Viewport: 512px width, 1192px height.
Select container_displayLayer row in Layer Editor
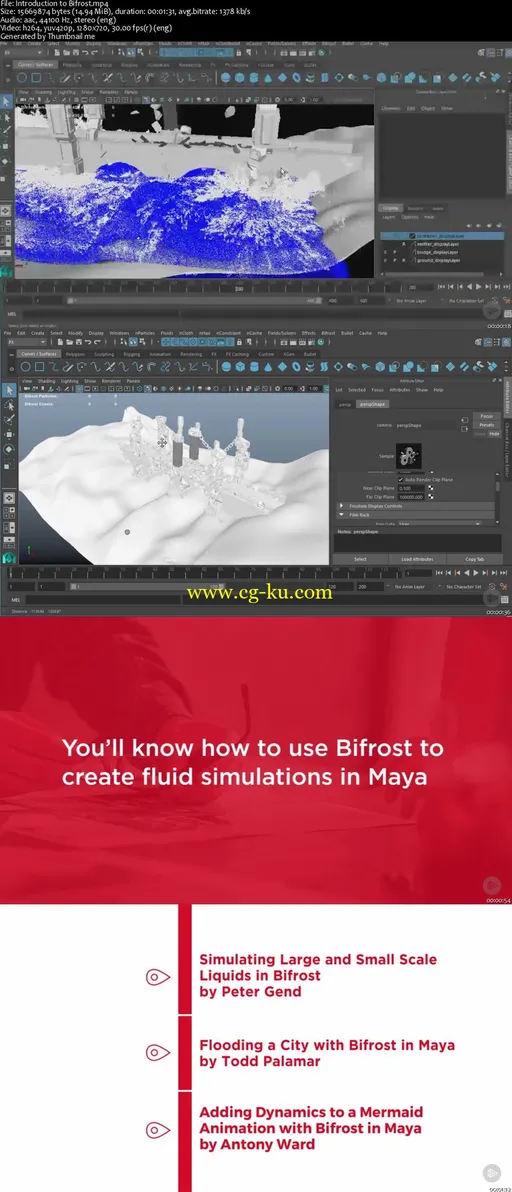click(441, 236)
